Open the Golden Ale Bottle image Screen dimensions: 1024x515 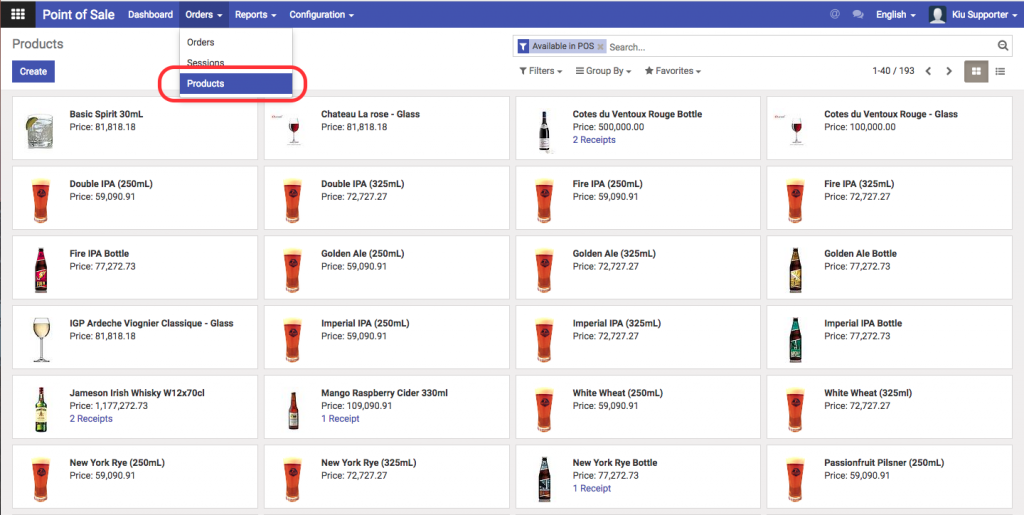[795, 270]
